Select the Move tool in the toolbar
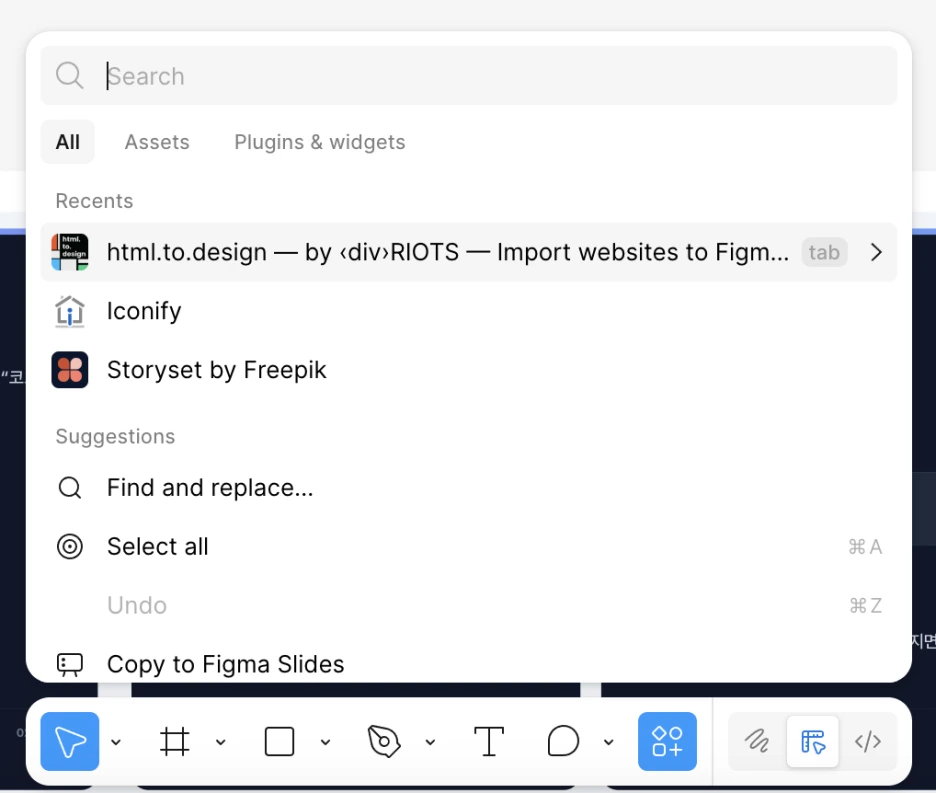Viewport: 936px width, 793px height. 70,741
